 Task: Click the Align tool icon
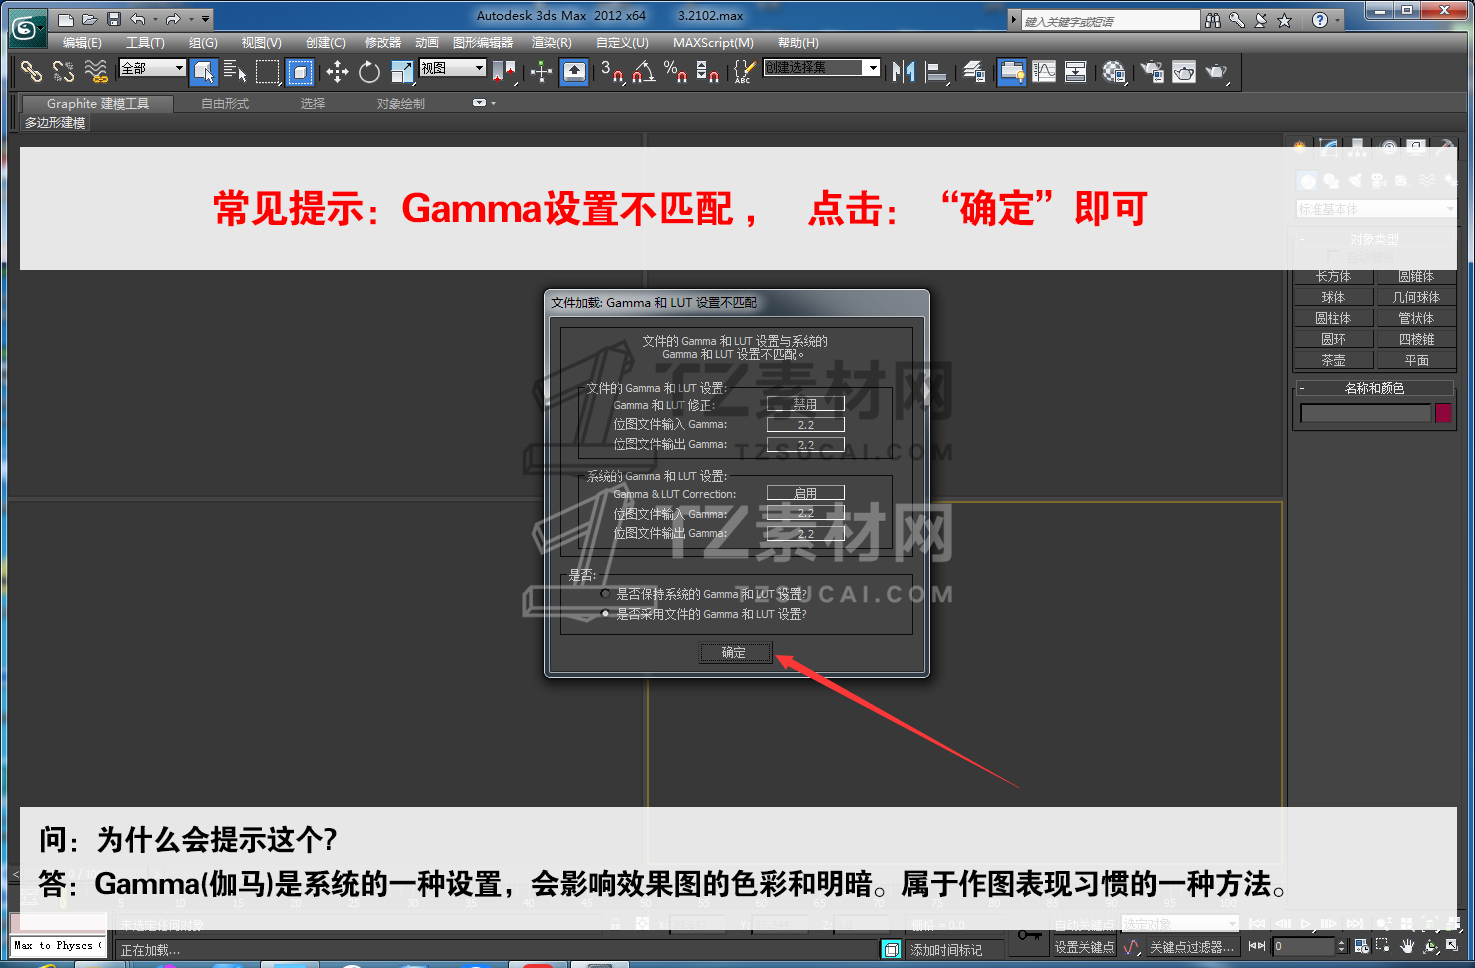point(937,71)
